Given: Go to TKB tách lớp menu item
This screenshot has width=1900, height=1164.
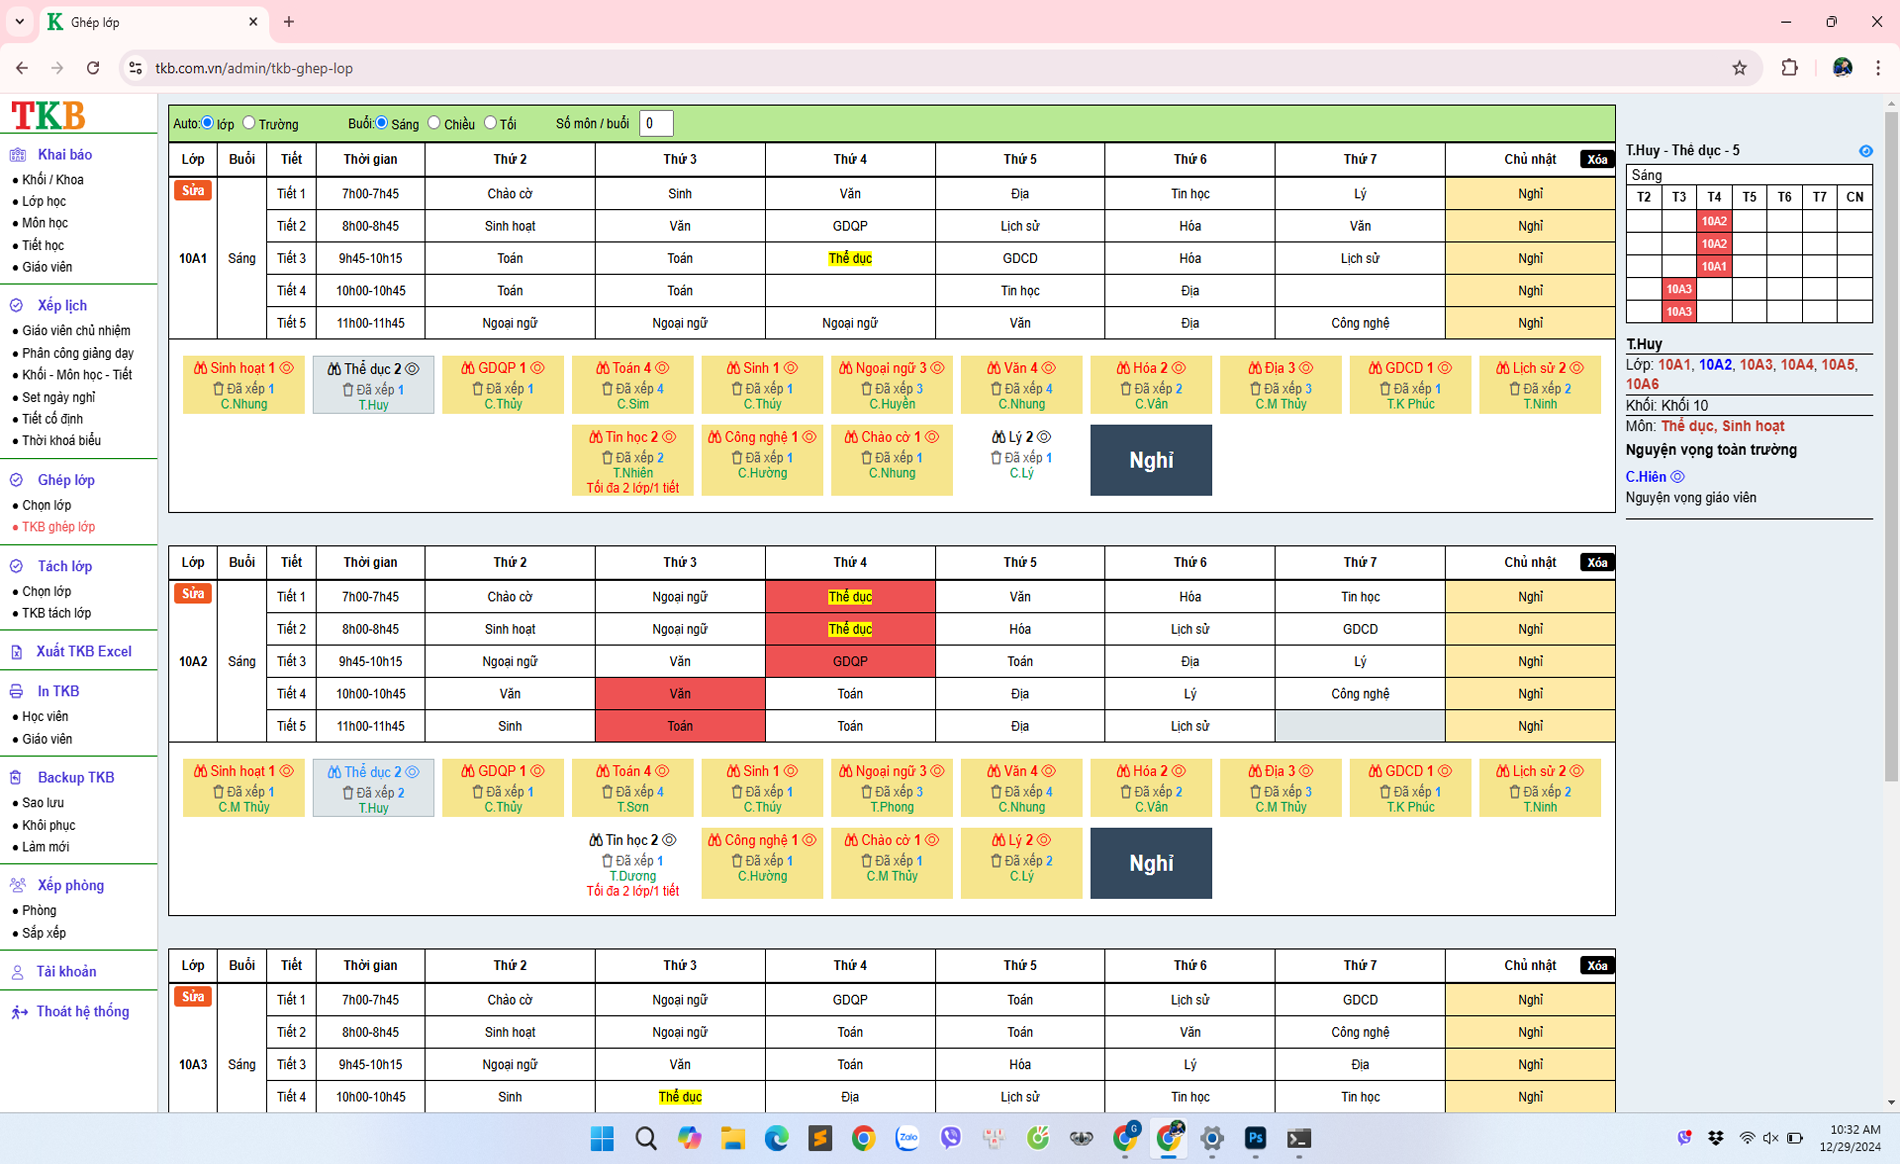Looking at the screenshot, I should pyautogui.click(x=56, y=613).
